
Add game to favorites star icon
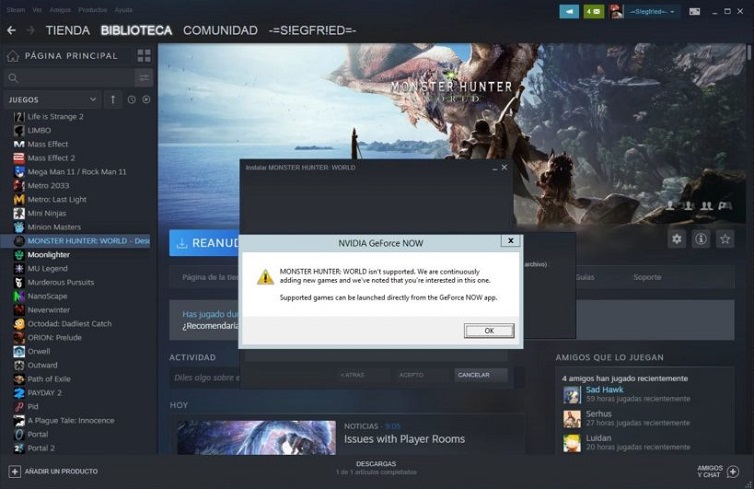click(x=725, y=239)
